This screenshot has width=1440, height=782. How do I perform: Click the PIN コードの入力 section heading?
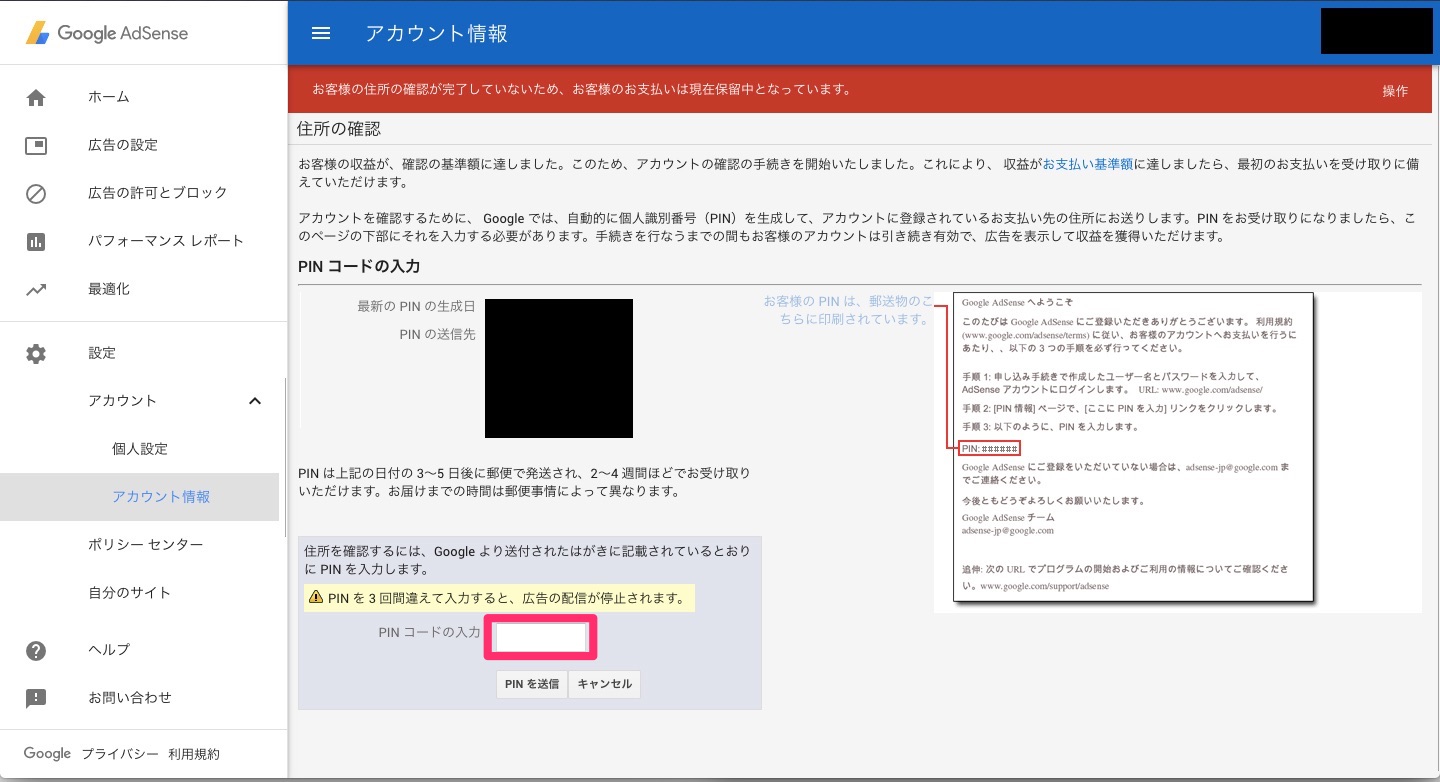click(359, 267)
